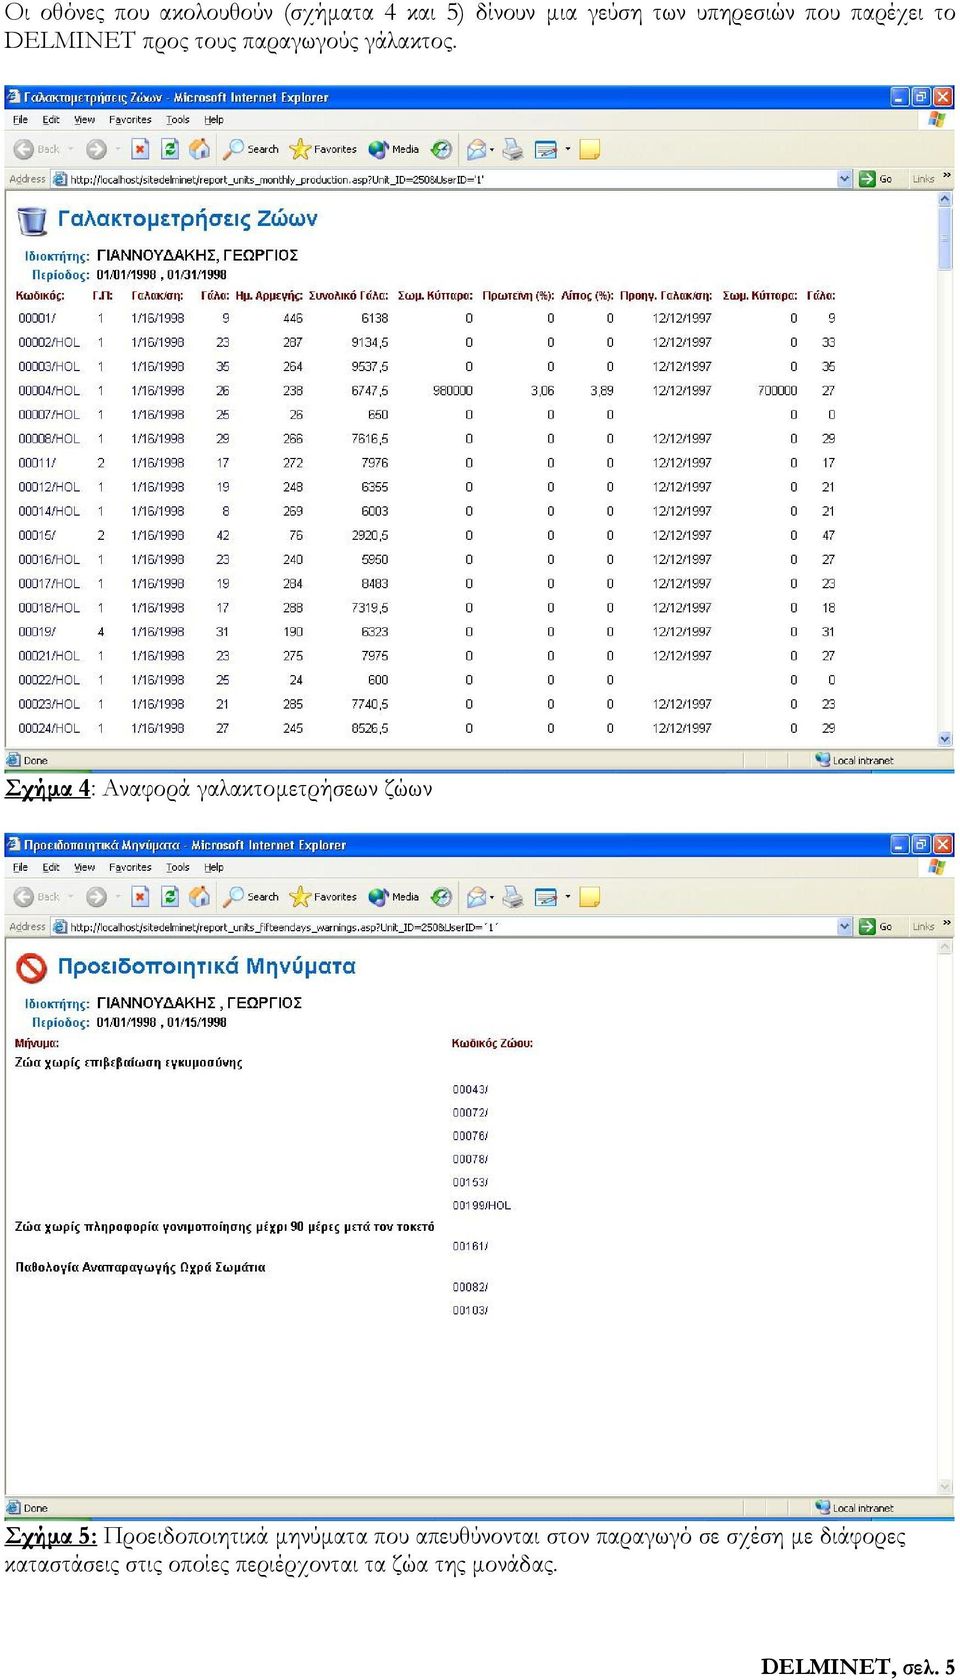Click Go button in Γαλακτομετρήσεις Ζώων window
Viewport: 960px width, 1680px height.
tap(875, 179)
